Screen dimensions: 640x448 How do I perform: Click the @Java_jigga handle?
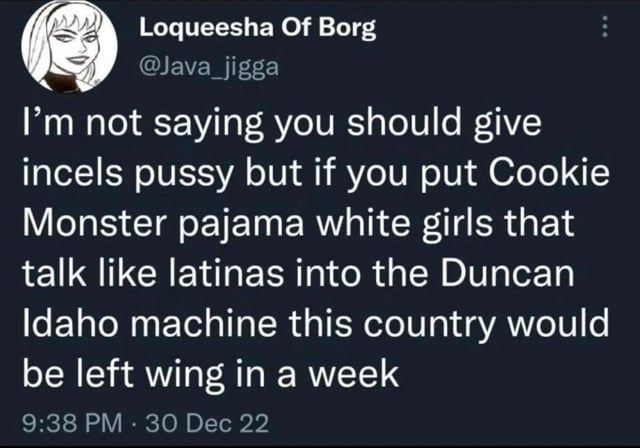point(209,67)
